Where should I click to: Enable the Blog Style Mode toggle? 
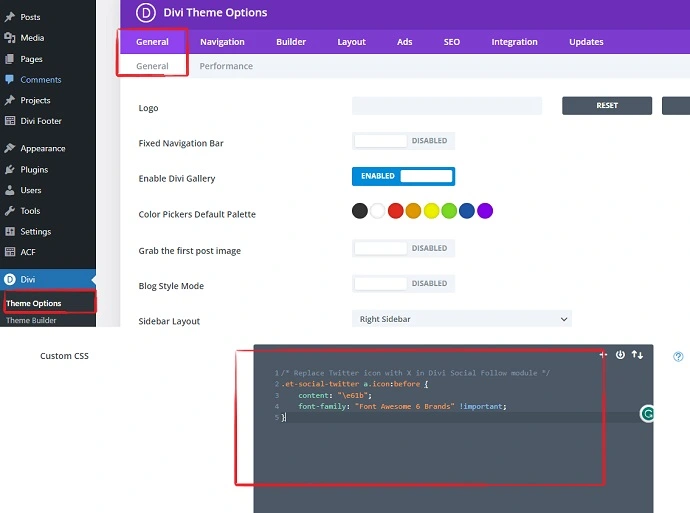click(x=403, y=283)
